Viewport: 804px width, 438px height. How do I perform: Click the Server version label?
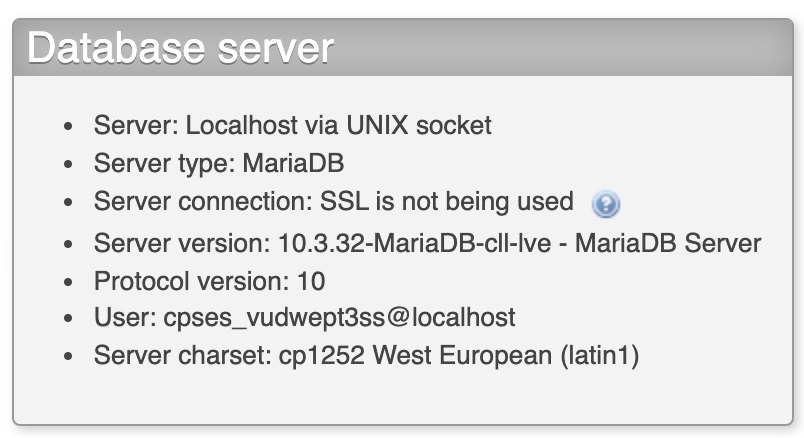point(182,243)
